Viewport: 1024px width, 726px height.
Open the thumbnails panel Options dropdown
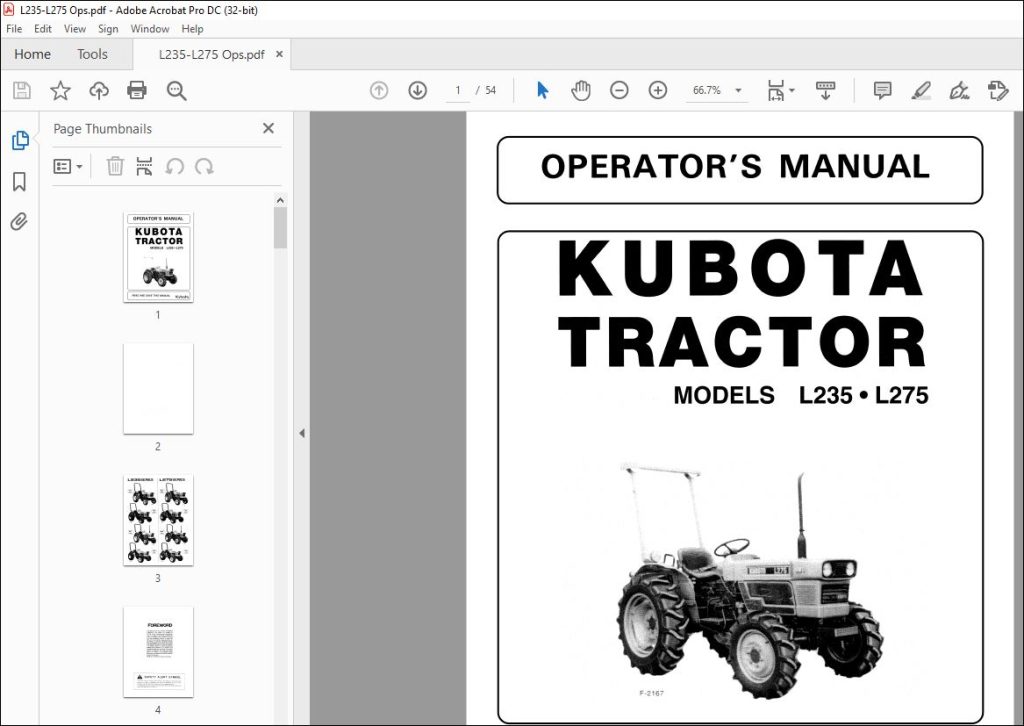(67, 166)
